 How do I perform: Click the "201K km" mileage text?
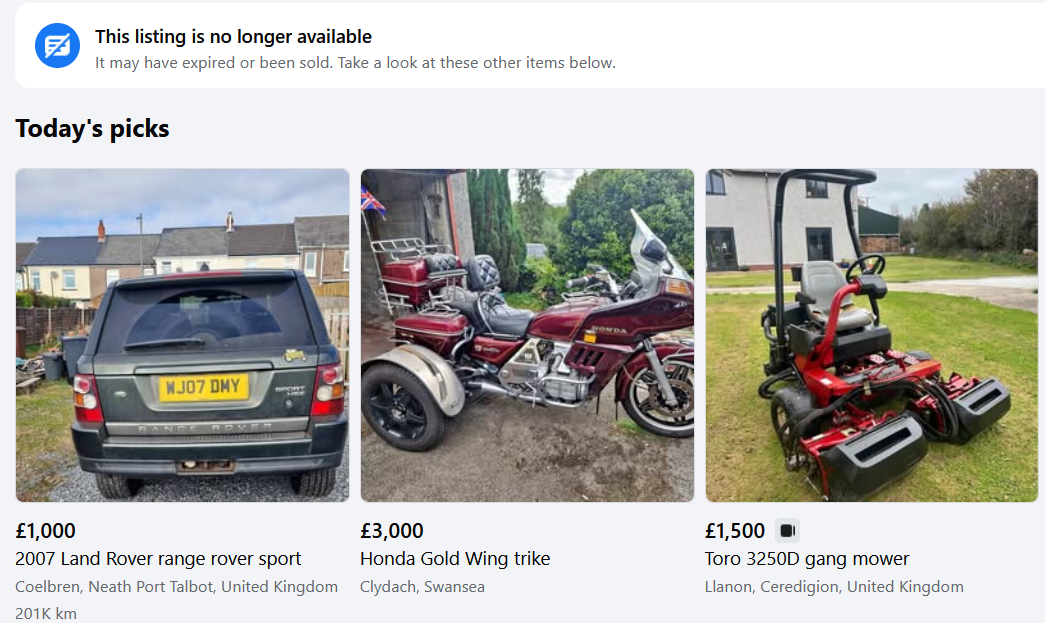point(46,613)
